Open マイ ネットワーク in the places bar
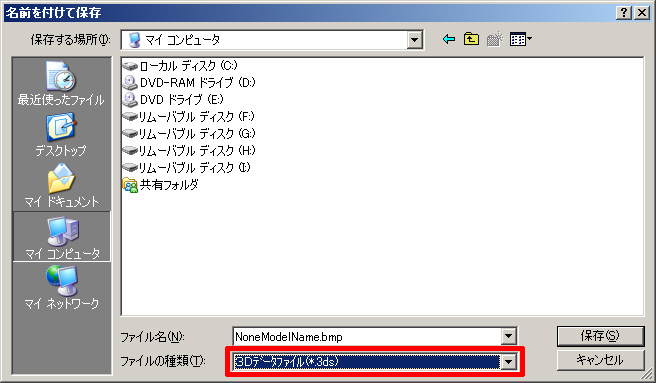Viewport: 656px width, 383px height. [62, 287]
